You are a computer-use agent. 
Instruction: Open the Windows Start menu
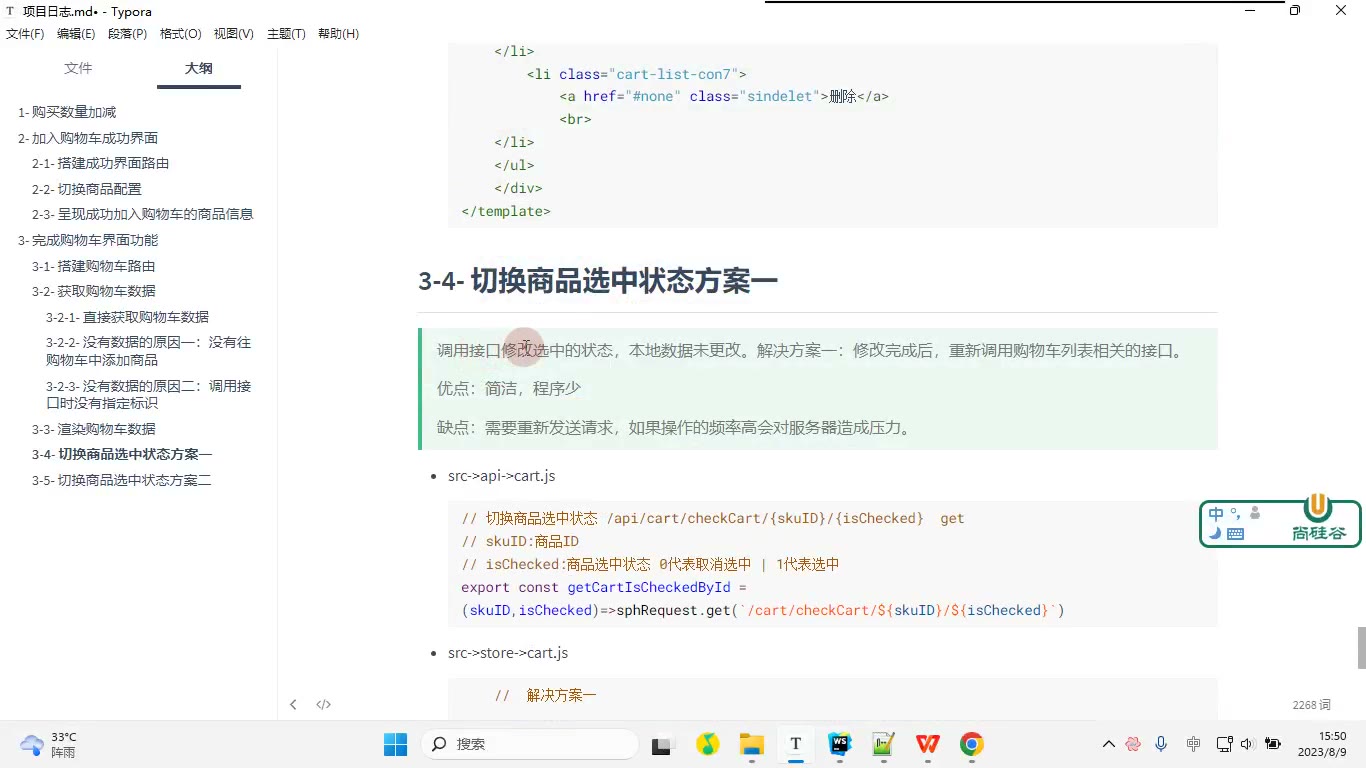pyautogui.click(x=396, y=744)
